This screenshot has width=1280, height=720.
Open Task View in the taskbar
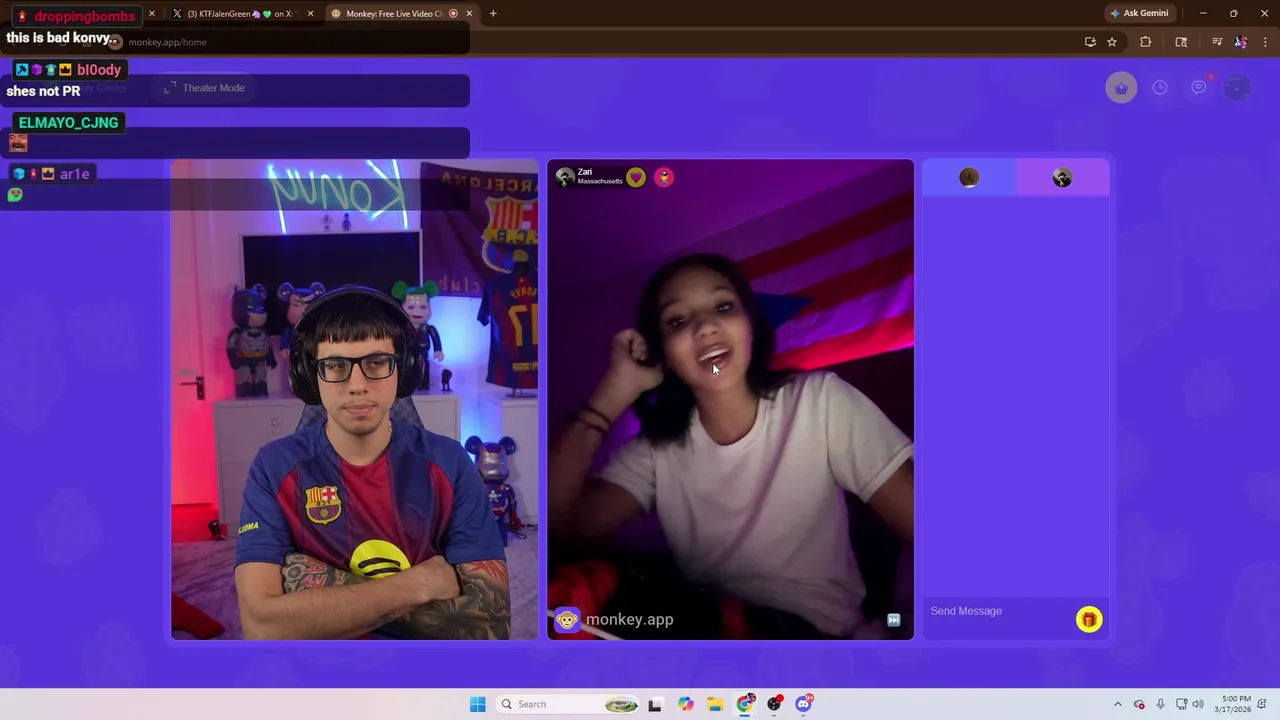click(x=655, y=704)
